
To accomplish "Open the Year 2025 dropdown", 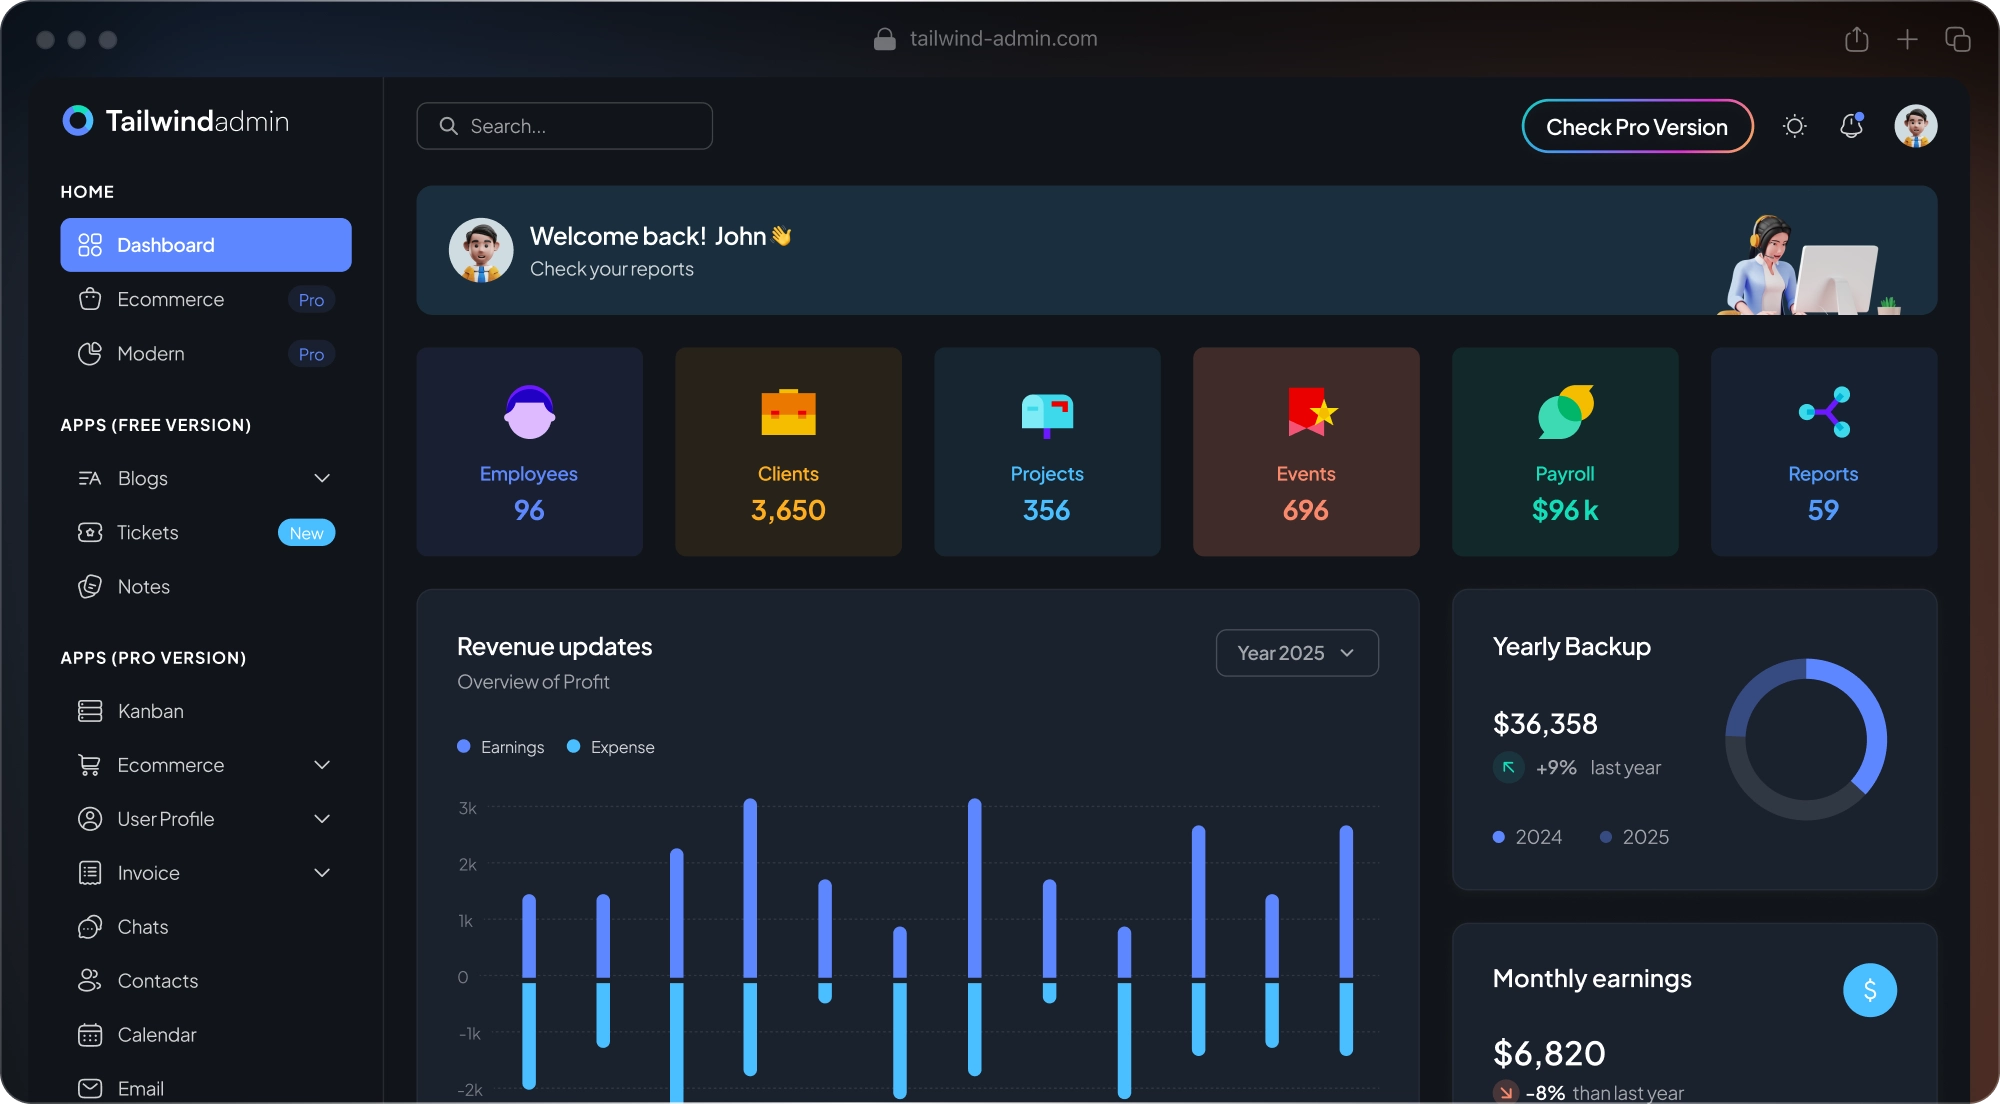I will [x=1297, y=652].
